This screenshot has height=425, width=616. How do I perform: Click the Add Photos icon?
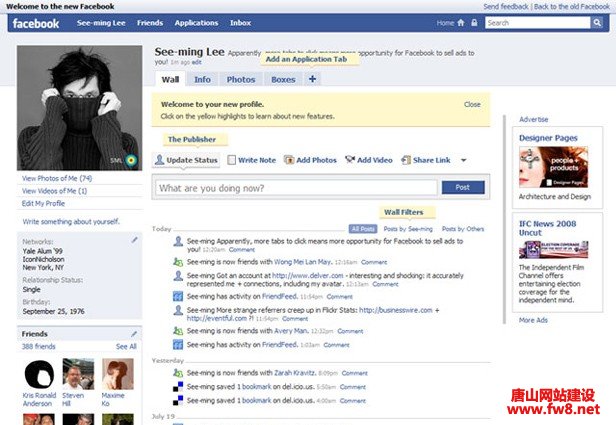289,160
